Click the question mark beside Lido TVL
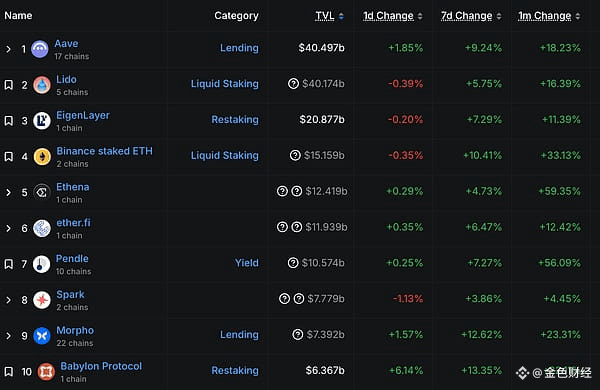 click(x=293, y=83)
